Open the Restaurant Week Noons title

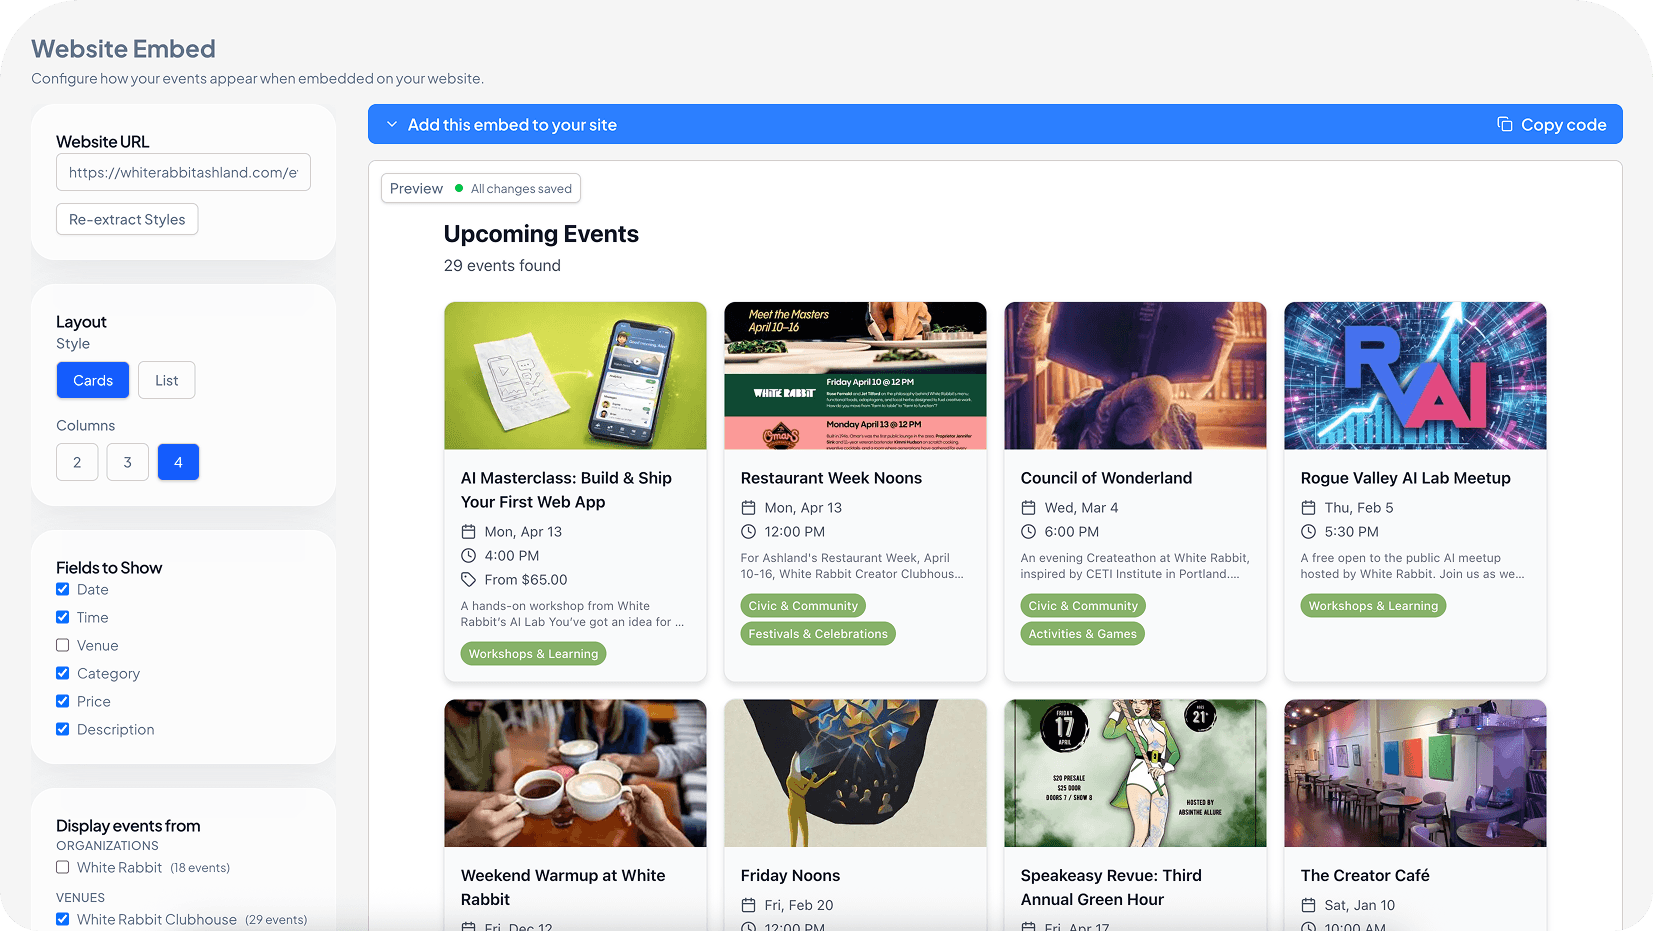831,478
